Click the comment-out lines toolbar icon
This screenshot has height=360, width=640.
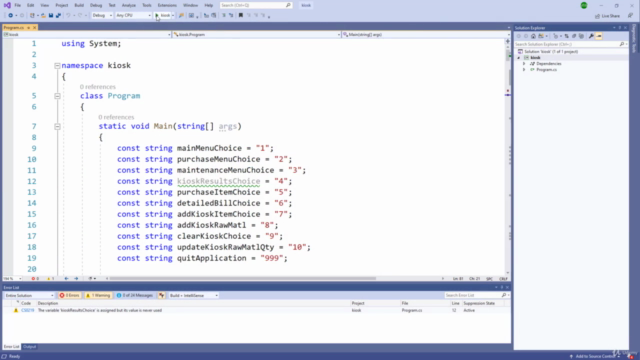(224, 16)
